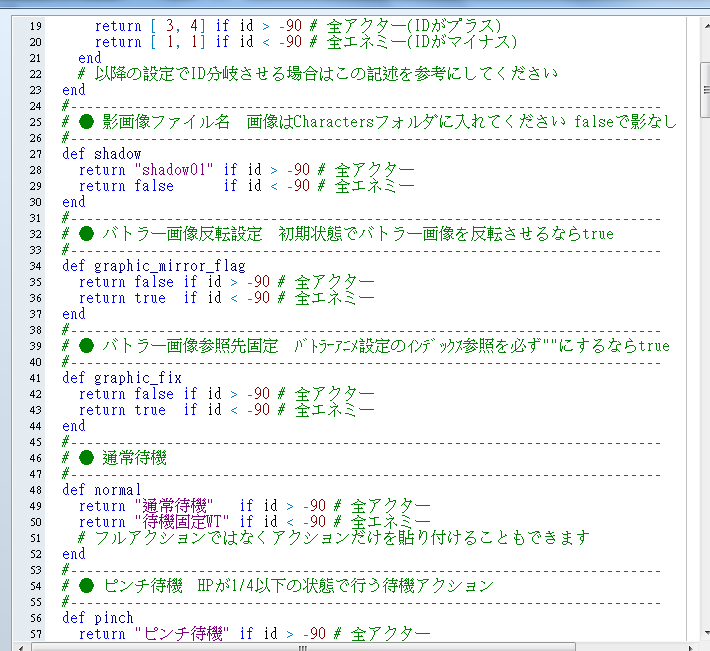Click the comment on line 22
Image resolution: width=710 pixels, height=651 pixels.
318,74
